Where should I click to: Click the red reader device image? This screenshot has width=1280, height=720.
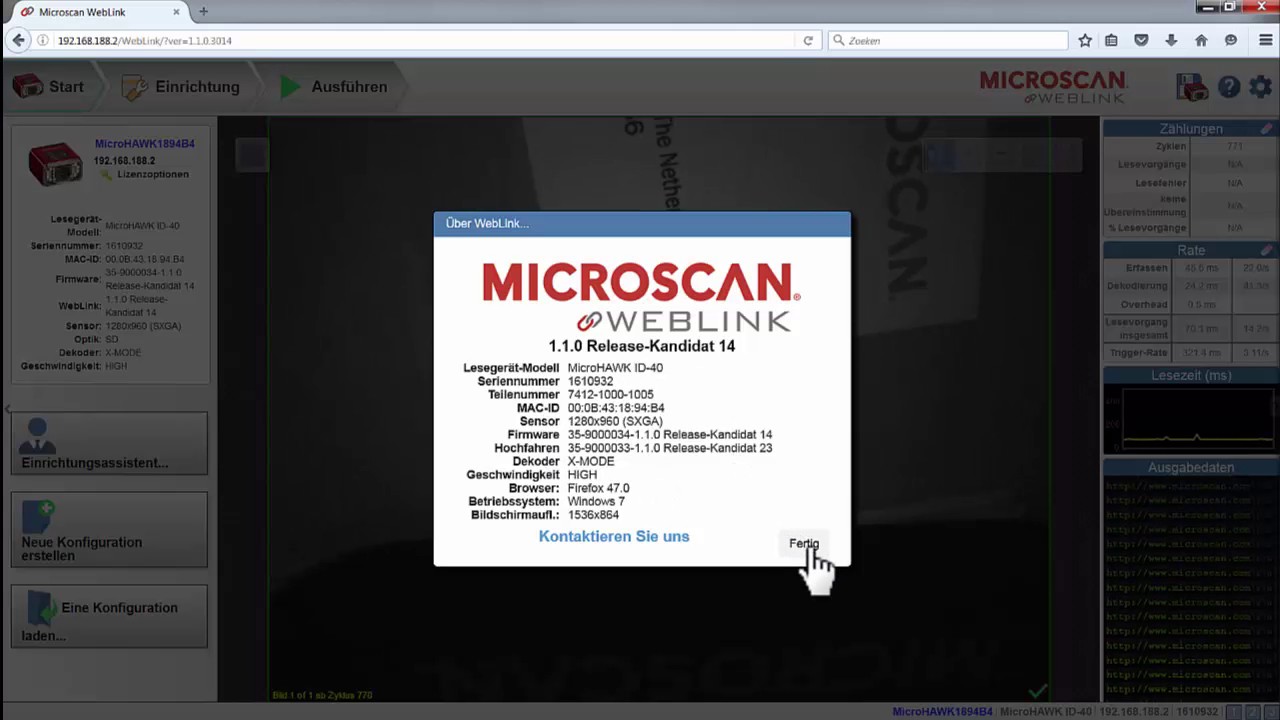pos(55,164)
